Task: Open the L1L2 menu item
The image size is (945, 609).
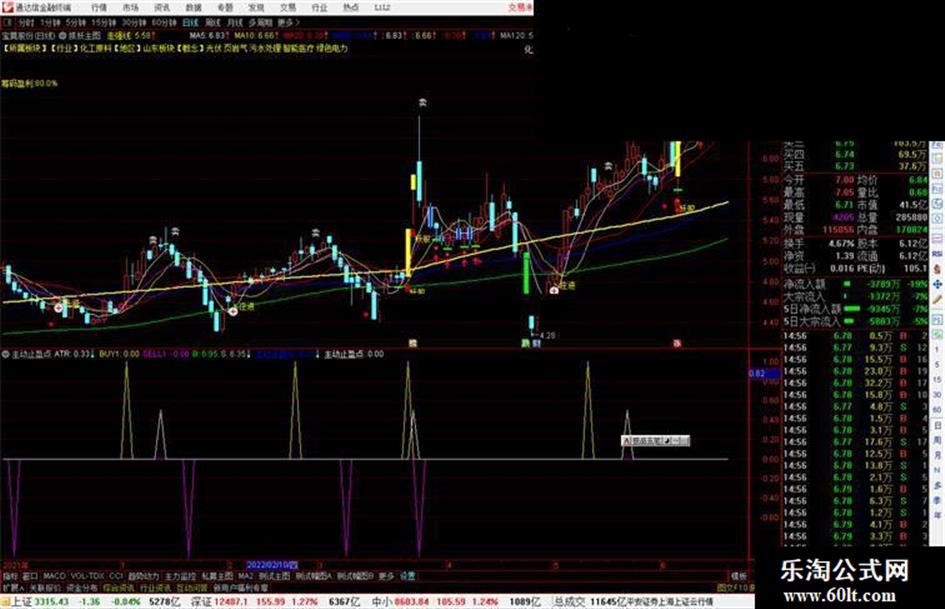Action: [x=382, y=8]
